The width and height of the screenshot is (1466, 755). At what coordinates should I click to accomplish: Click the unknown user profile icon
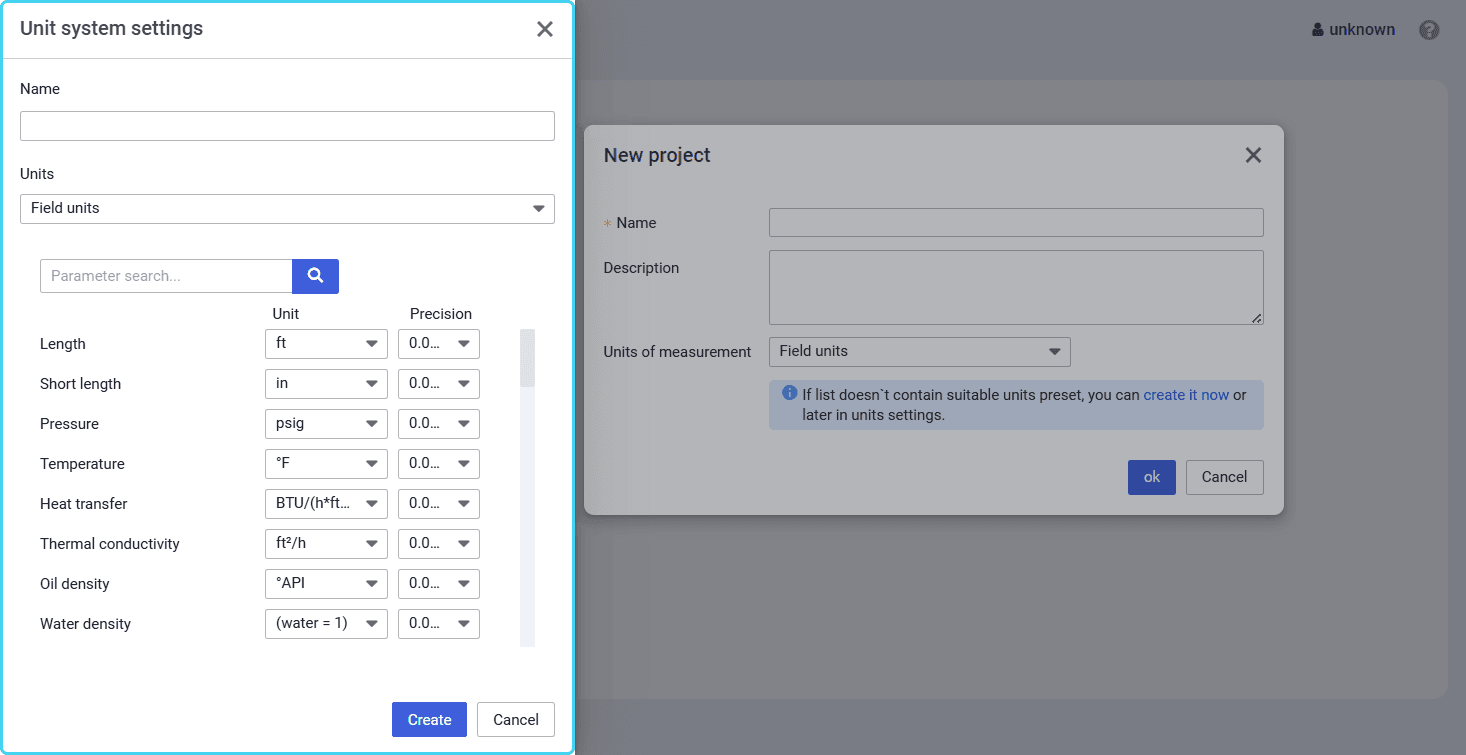tap(1318, 30)
